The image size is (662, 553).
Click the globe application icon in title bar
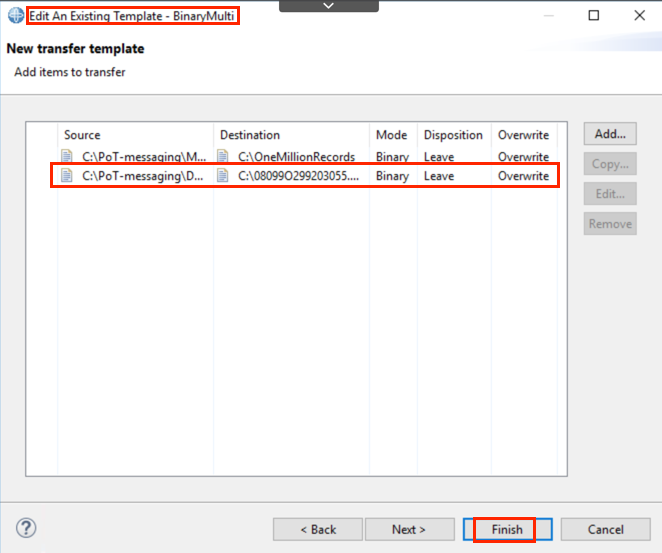(x=16, y=16)
